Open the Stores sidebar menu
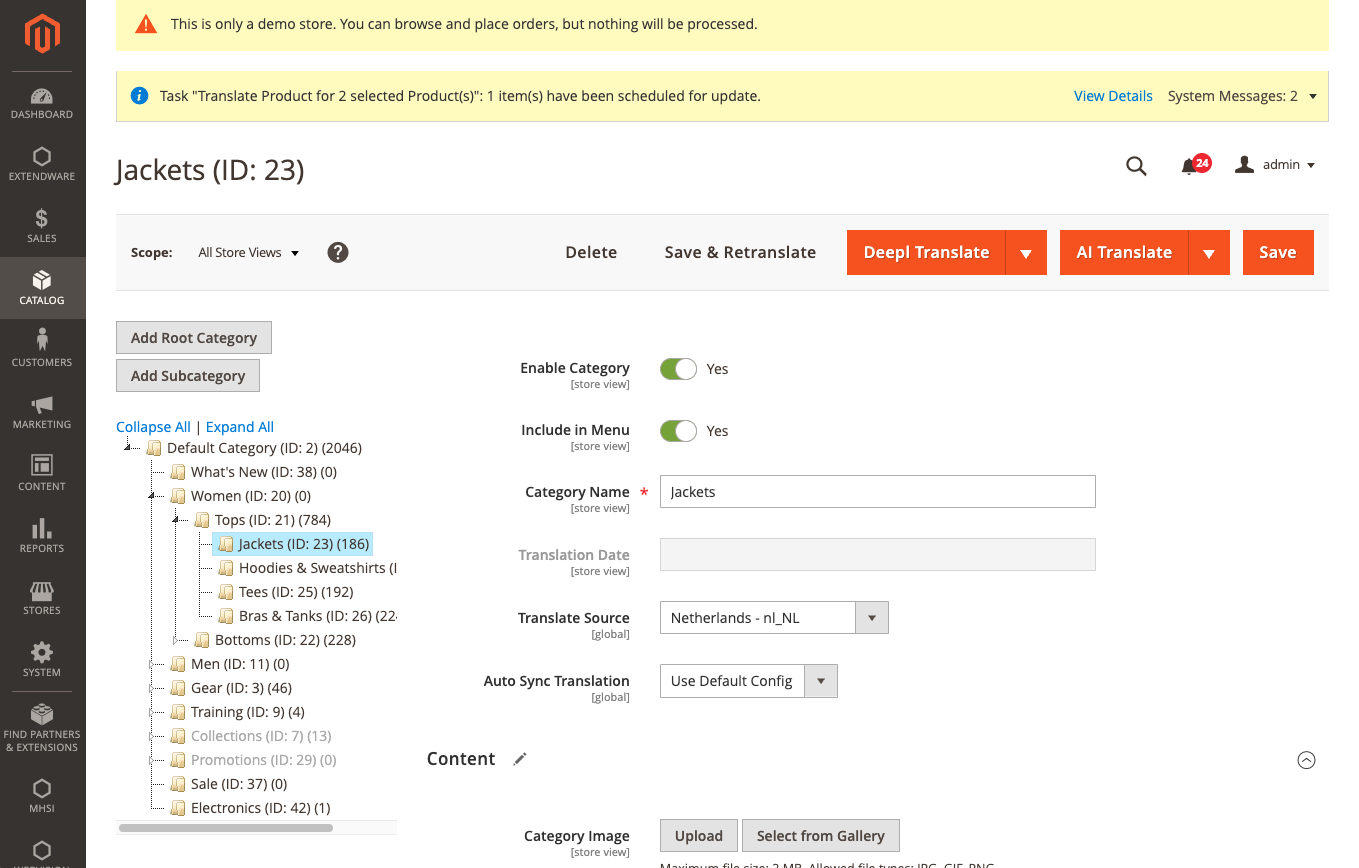Image resolution: width=1359 pixels, height=868 pixels. (42, 598)
